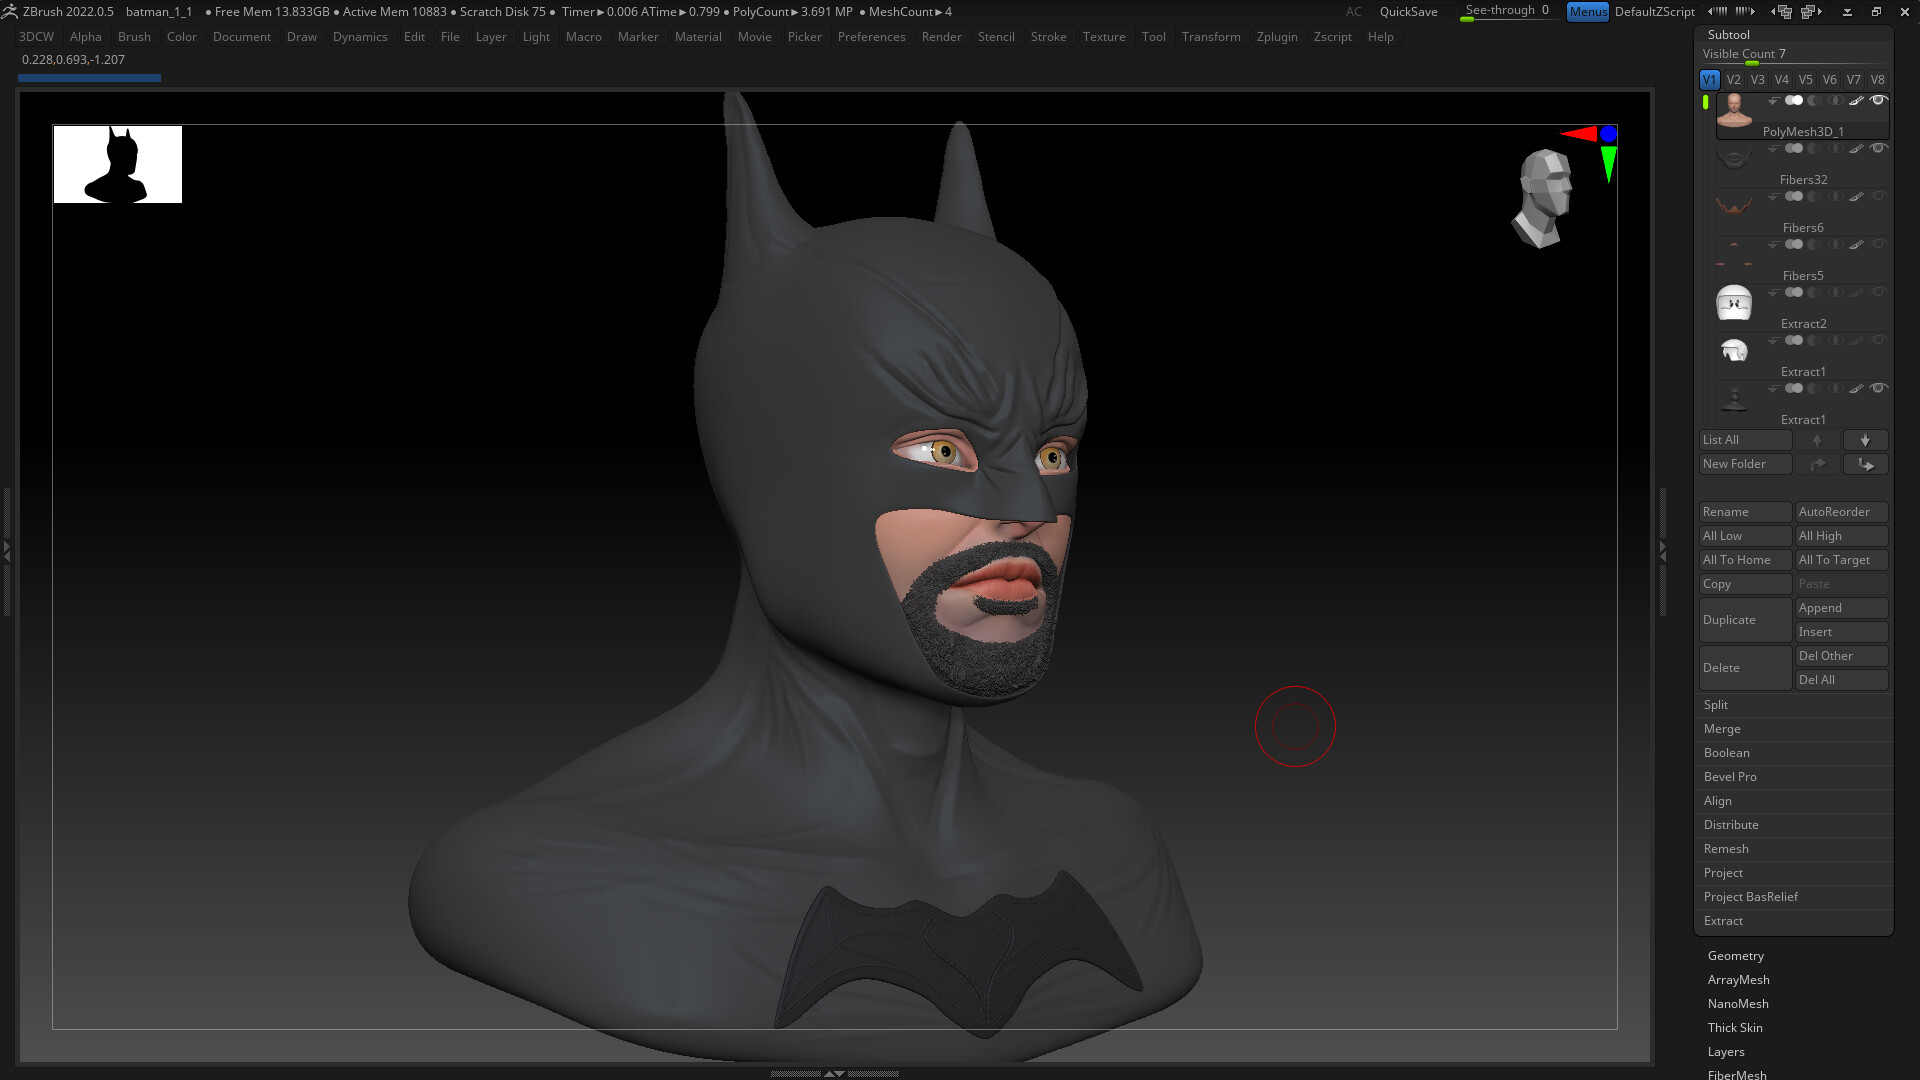Open the Zplugin menu

point(1277,37)
